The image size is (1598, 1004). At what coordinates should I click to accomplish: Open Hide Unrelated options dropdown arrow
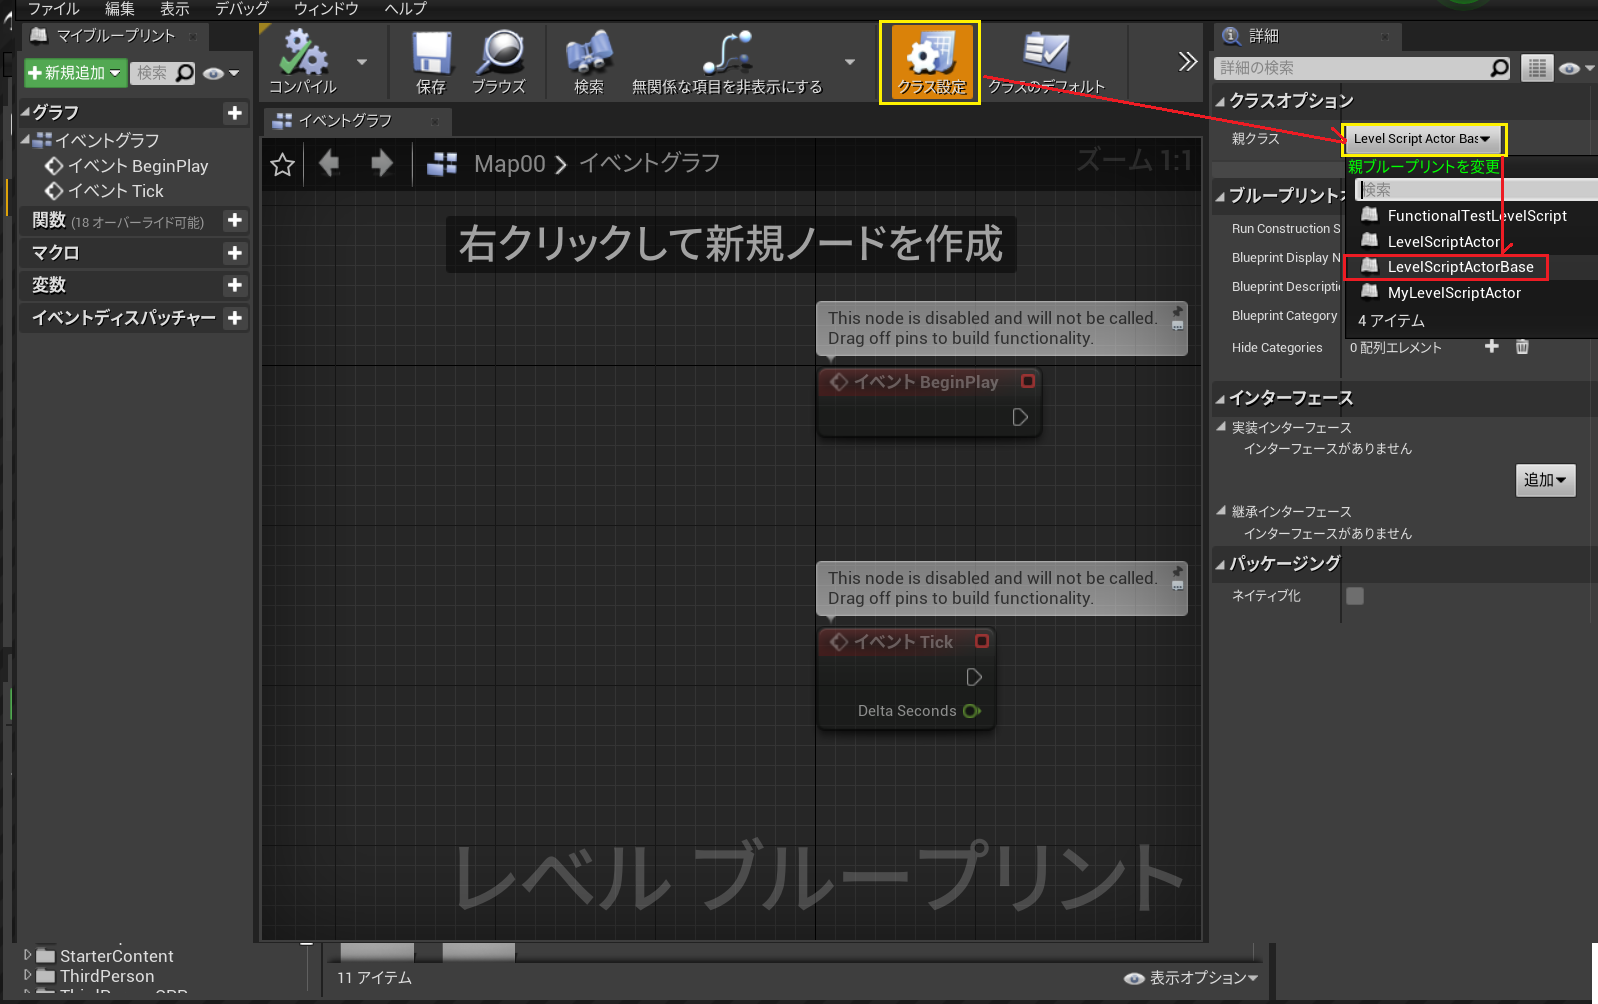point(850,62)
